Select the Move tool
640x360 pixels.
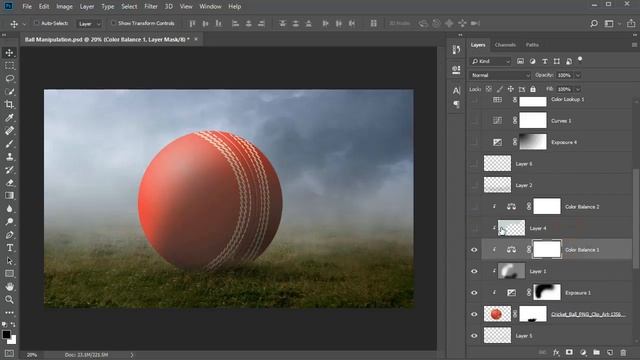pos(9,53)
